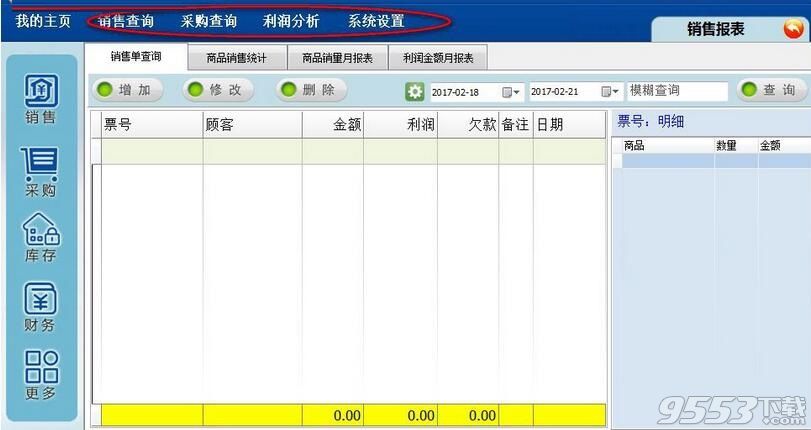Open the 系统设置 menu
This screenshot has height=430, width=811.
point(376,21)
